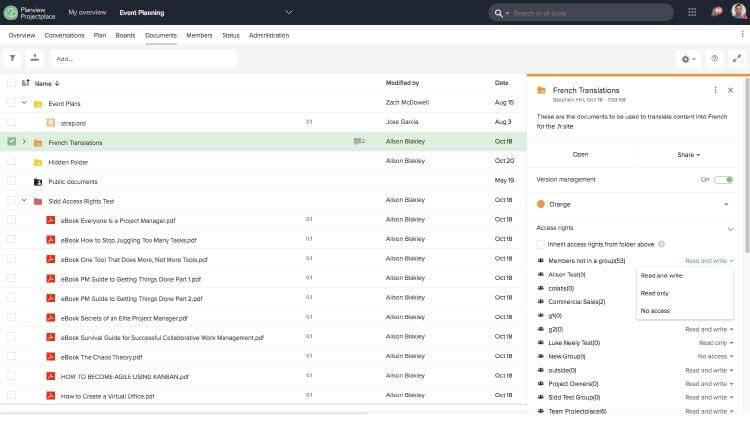Open the Orange folder color selector
The height and width of the screenshot is (422, 750).
click(636, 204)
